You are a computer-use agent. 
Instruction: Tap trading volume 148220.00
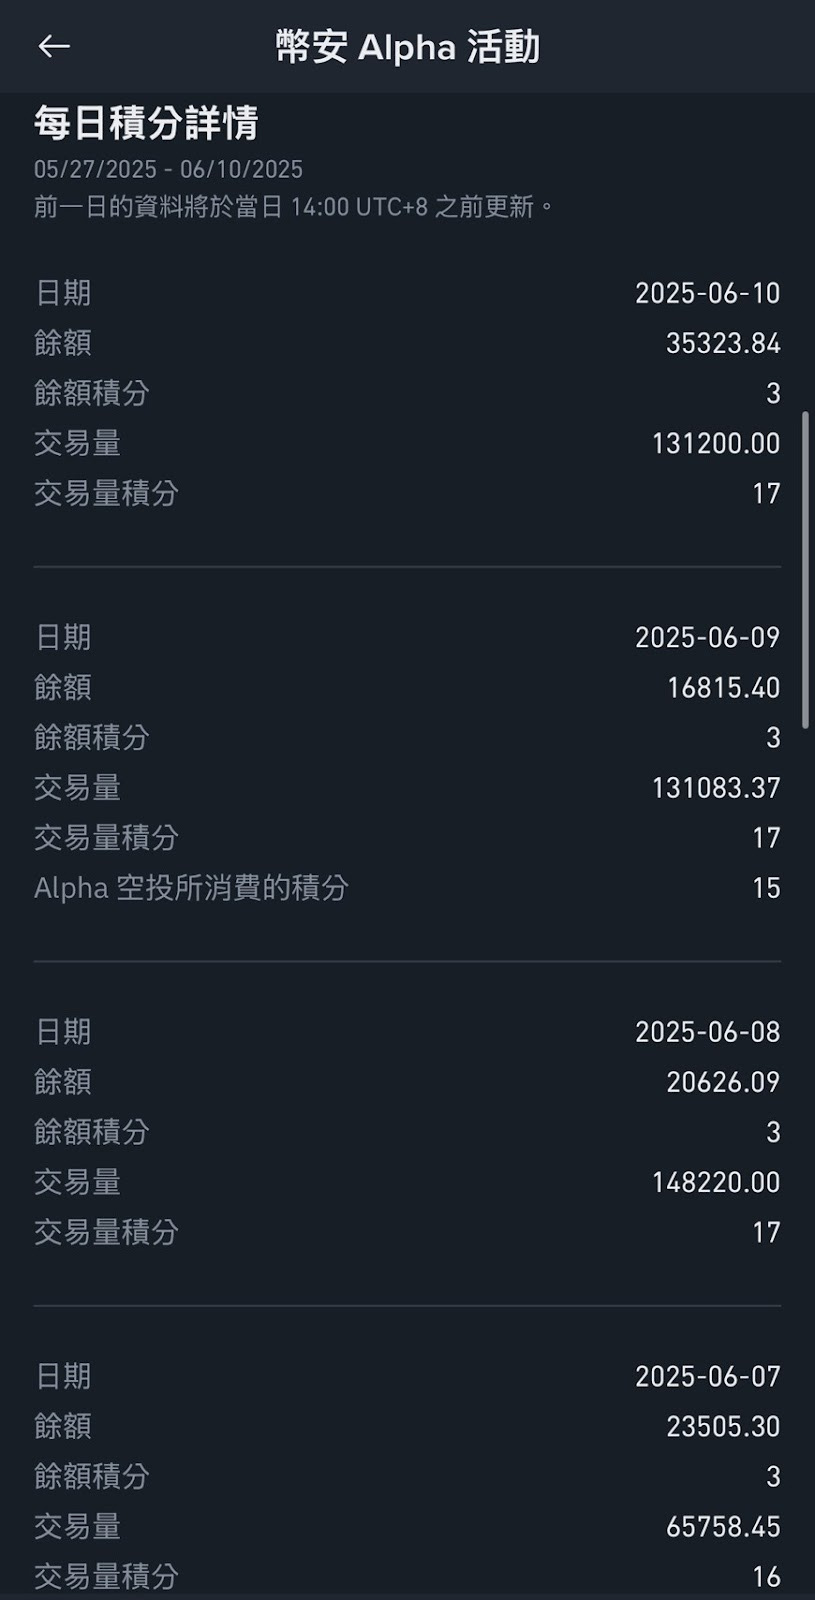pos(715,1182)
